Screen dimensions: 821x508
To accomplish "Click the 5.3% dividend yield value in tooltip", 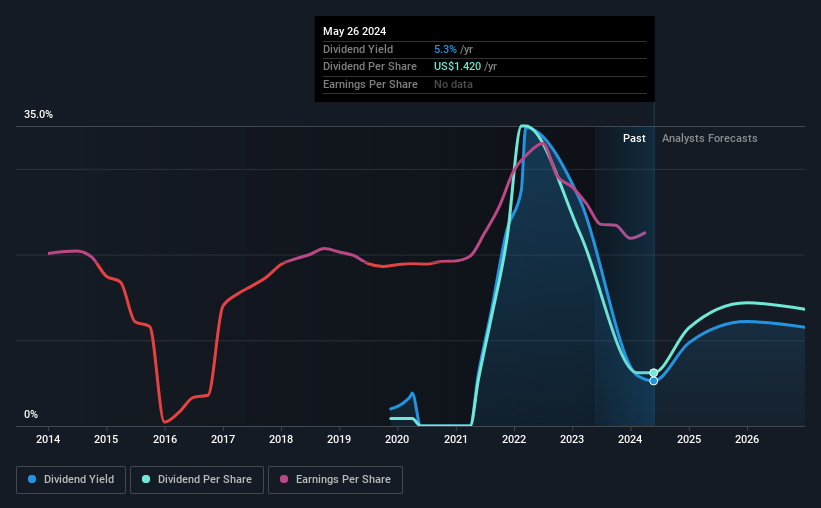I will 446,49.
